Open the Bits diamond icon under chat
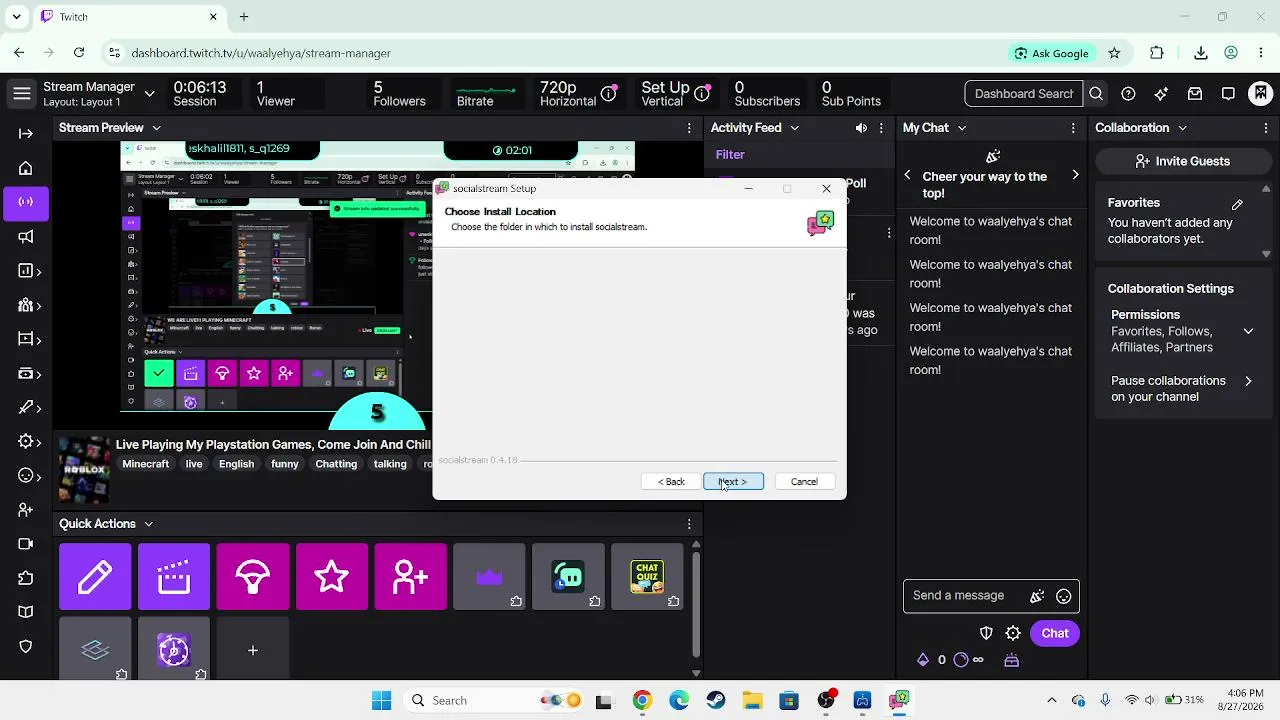This screenshot has width=1280, height=720. [x=923, y=660]
